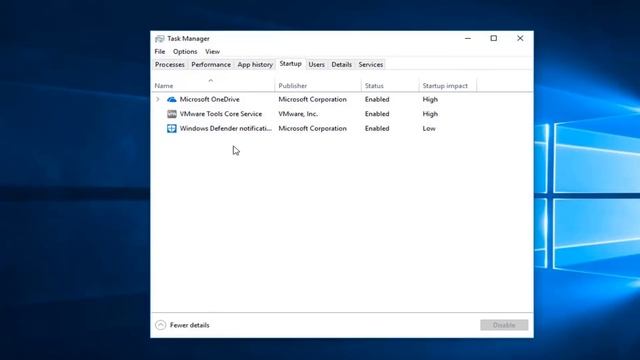Image resolution: width=640 pixels, height=360 pixels.
Task: Select the Windows Defender notification entry name
Action: pyautogui.click(x=226, y=128)
